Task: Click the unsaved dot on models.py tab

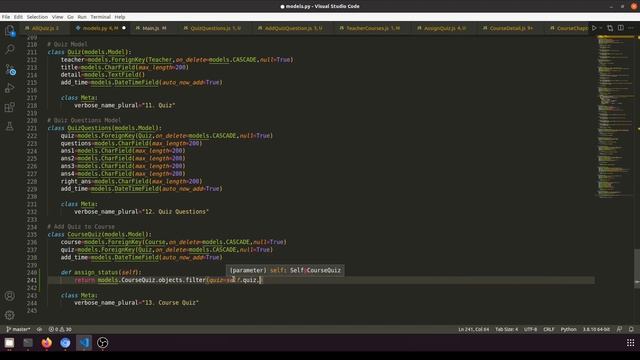Action: pos(124,28)
